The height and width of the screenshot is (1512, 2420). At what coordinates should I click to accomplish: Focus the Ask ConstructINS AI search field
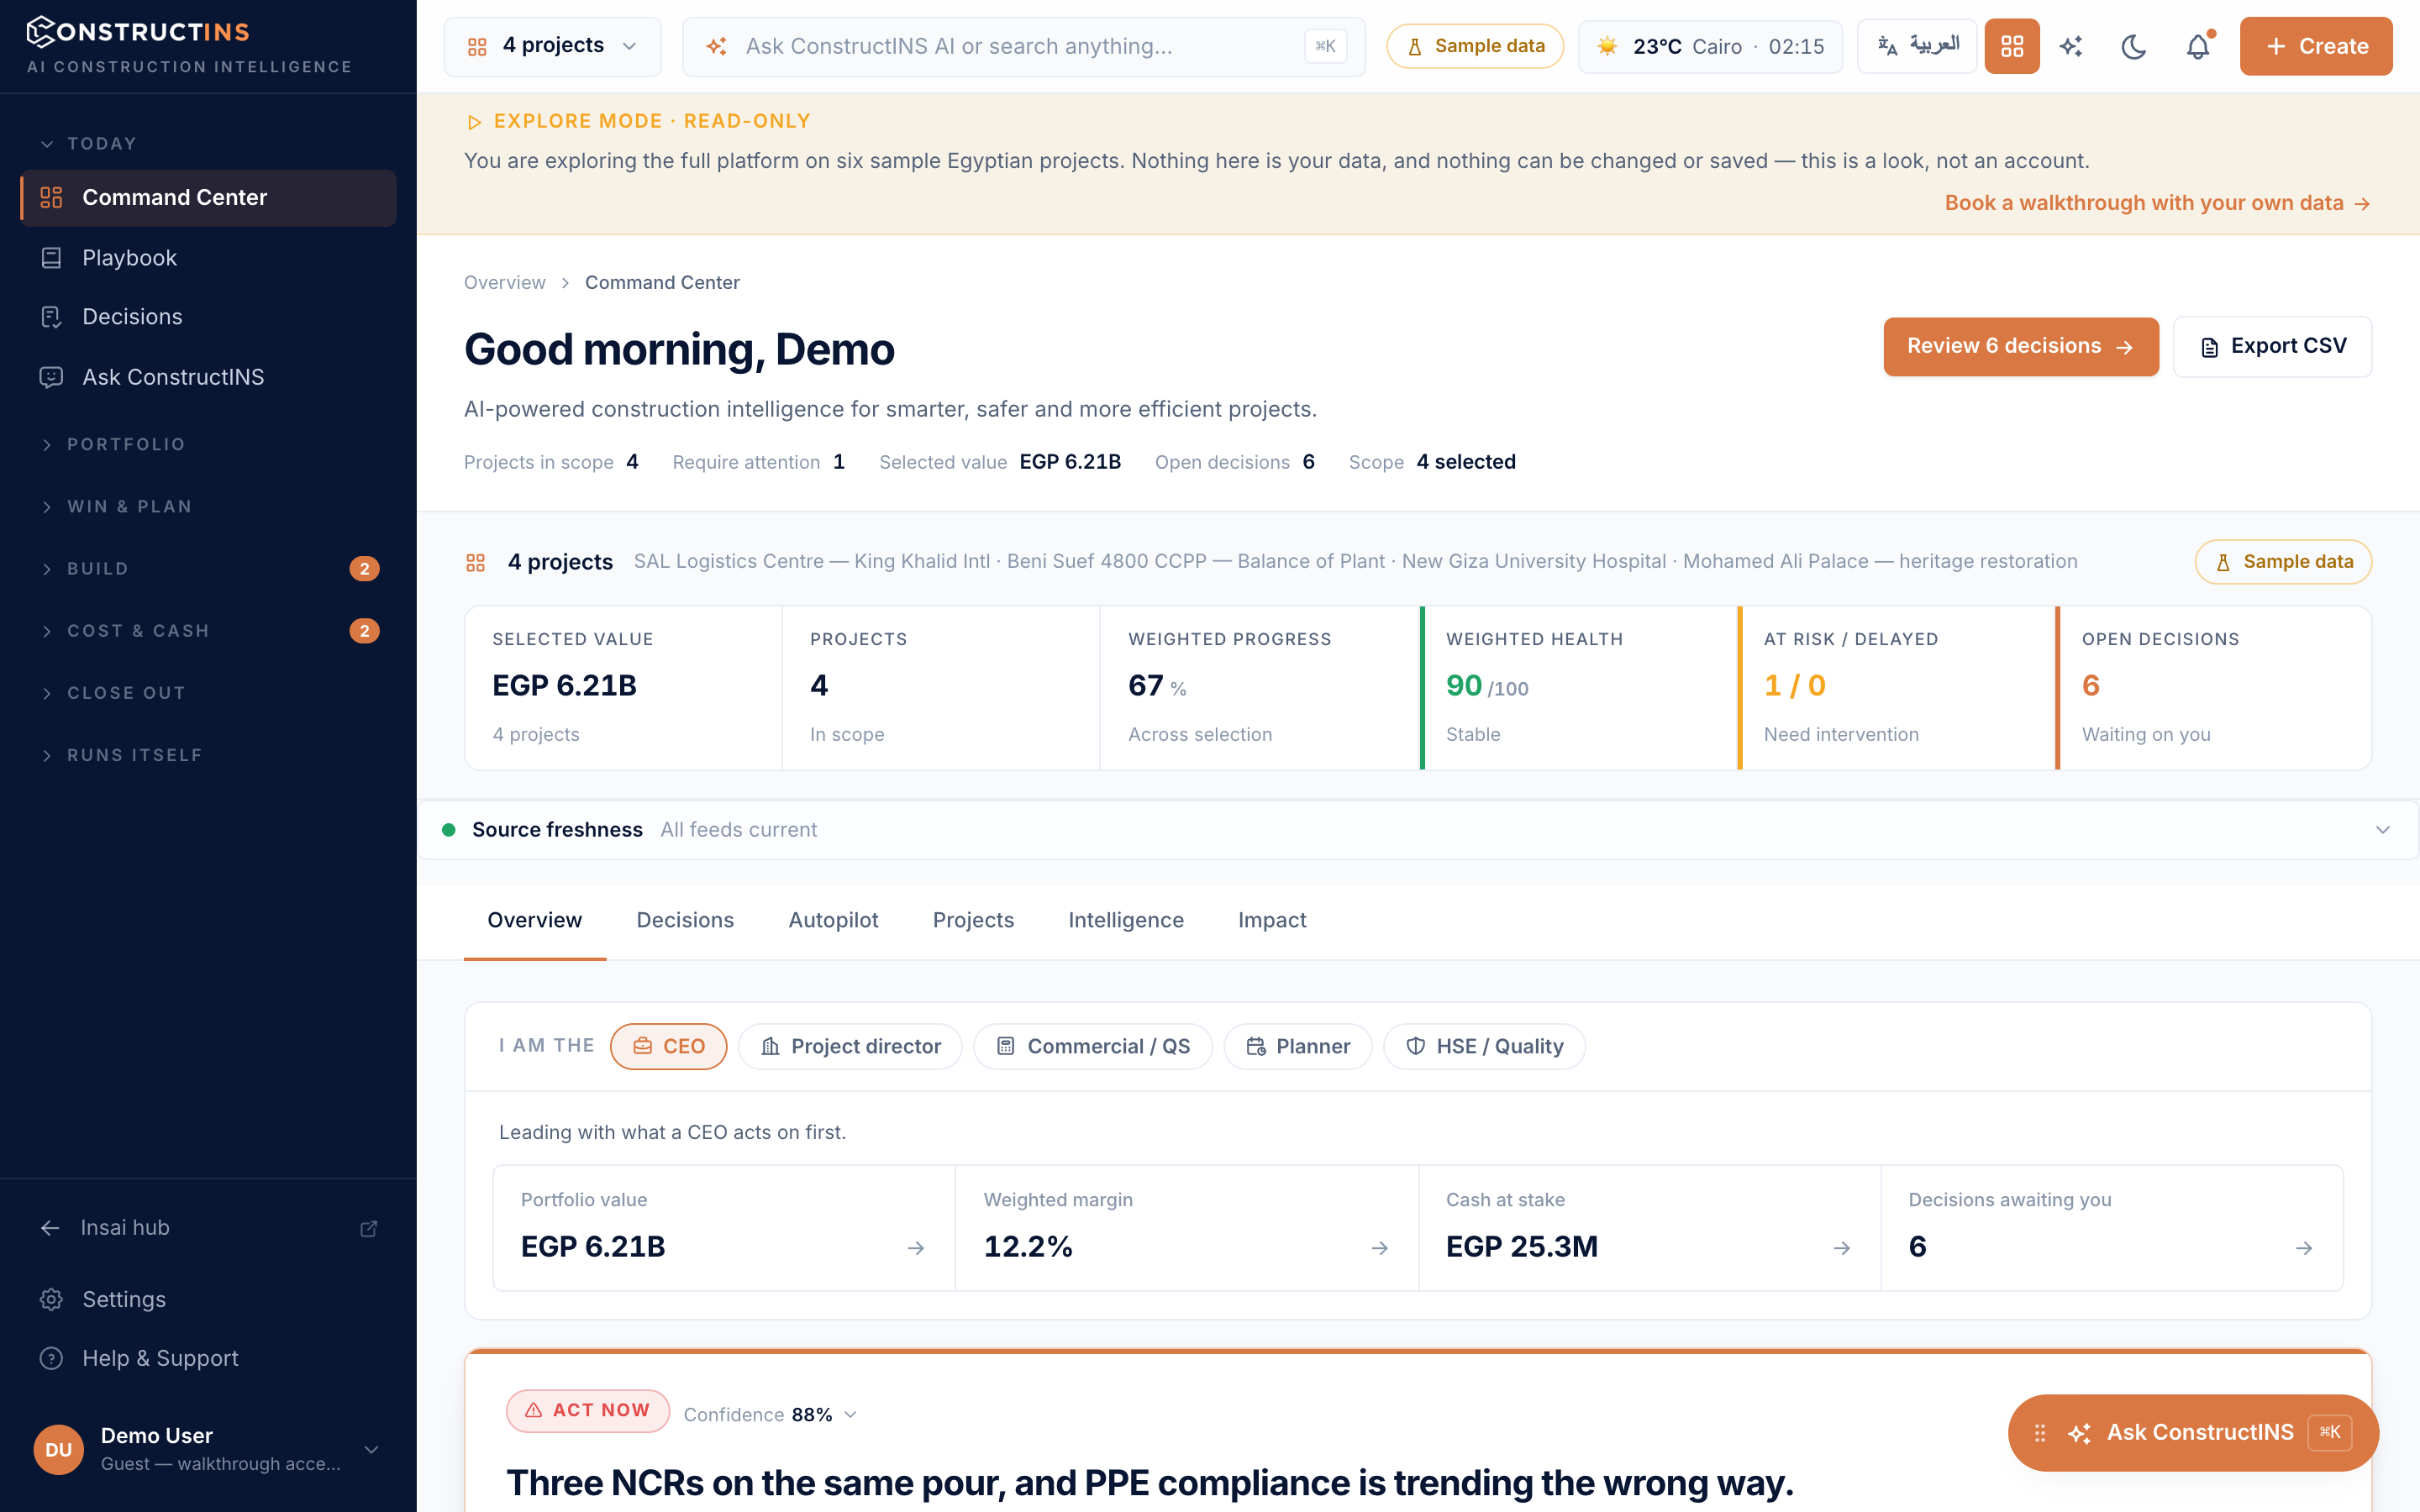[1024, 46]
